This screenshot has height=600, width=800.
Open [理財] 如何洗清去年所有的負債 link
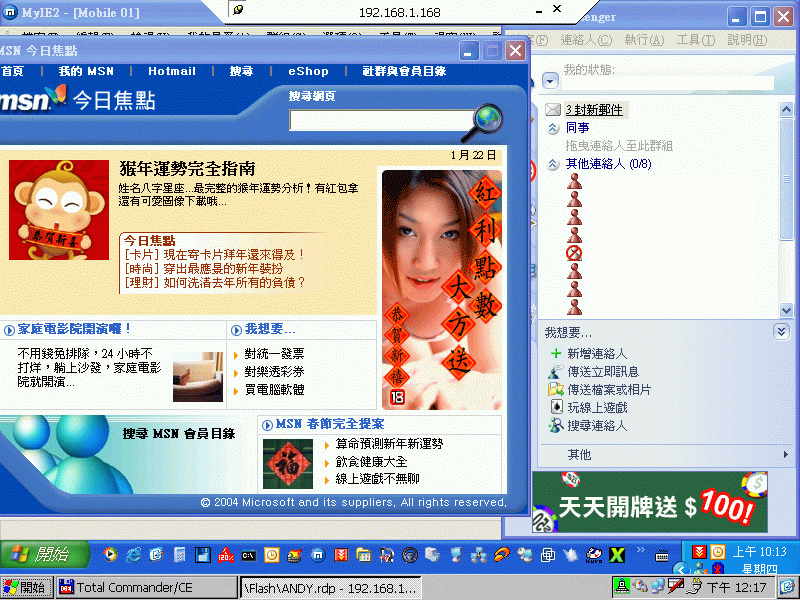click(x=214, y=282)
